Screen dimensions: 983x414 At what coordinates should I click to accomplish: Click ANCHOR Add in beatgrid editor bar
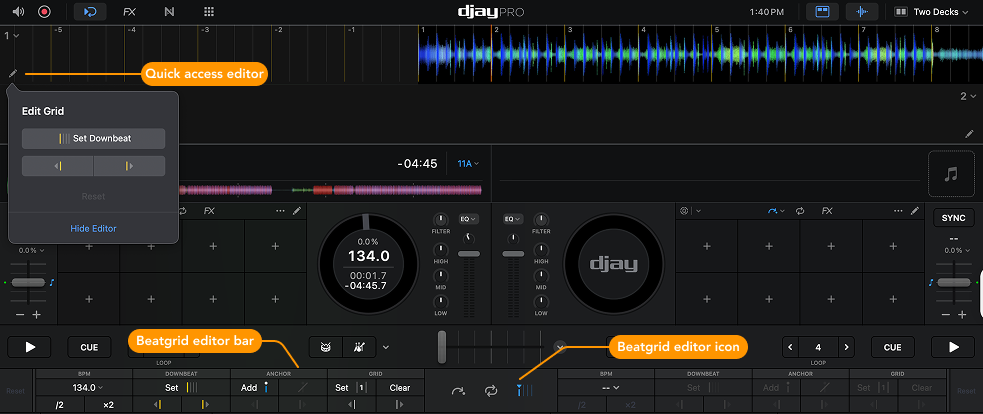pyautogui.click(x=255, y=388)
